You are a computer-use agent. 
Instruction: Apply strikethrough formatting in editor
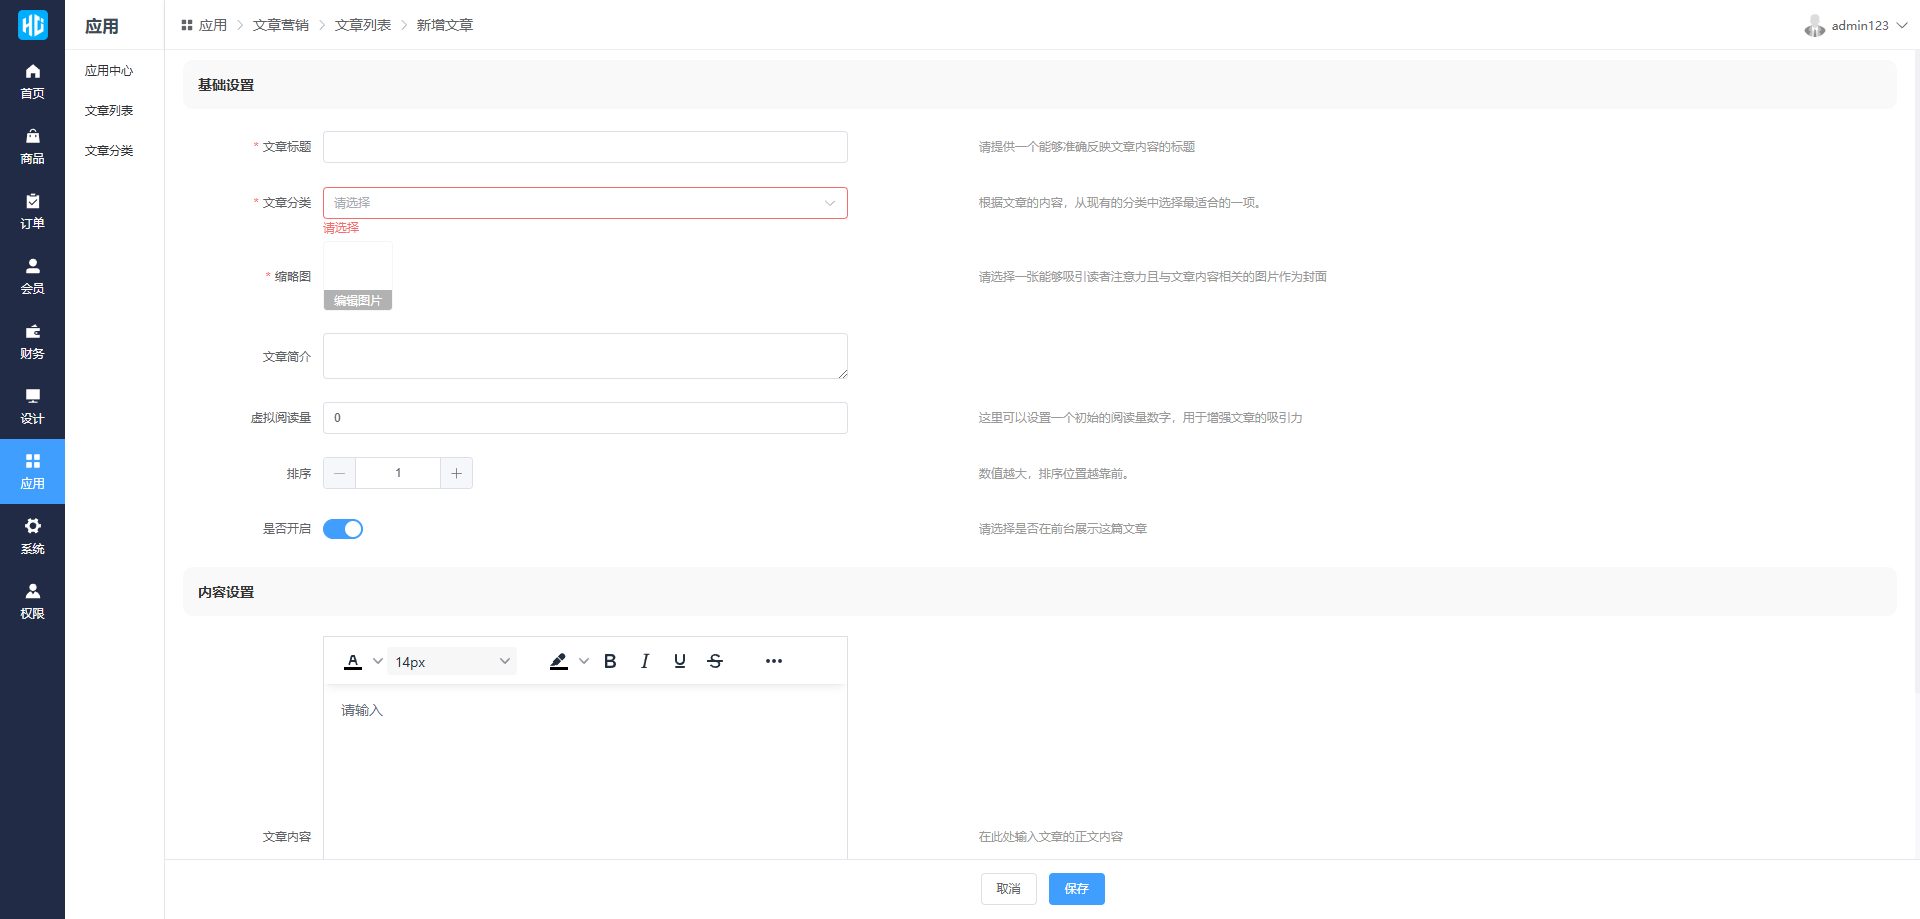[x=715, y=661]
